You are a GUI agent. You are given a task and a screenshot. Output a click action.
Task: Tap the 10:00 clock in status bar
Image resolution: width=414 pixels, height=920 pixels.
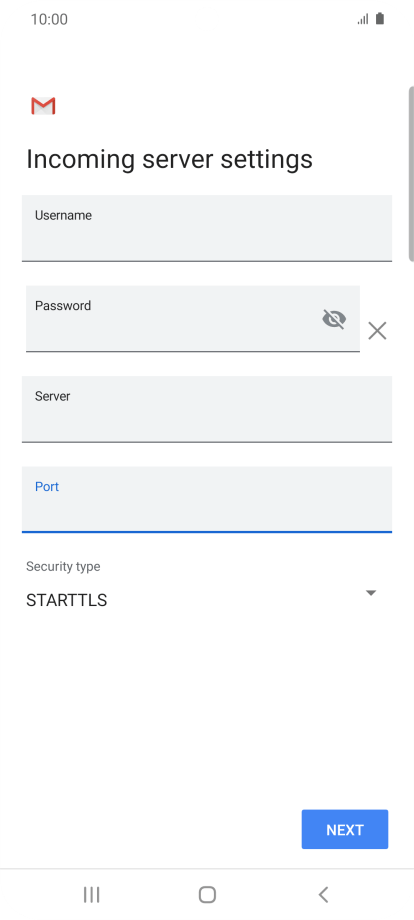[49, 19]
